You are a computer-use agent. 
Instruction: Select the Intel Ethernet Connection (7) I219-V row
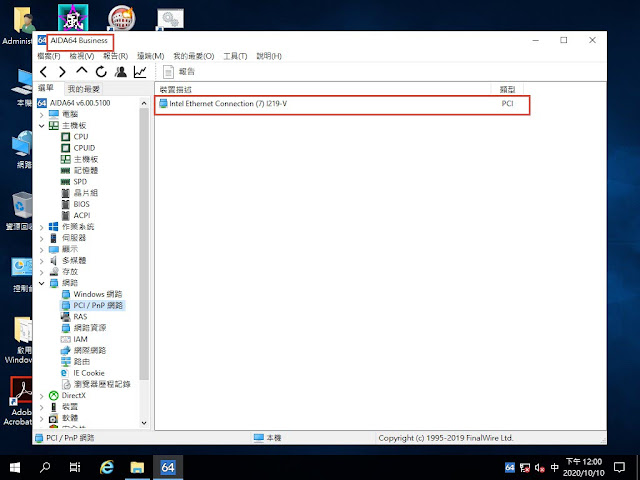(x=342, y=104)
